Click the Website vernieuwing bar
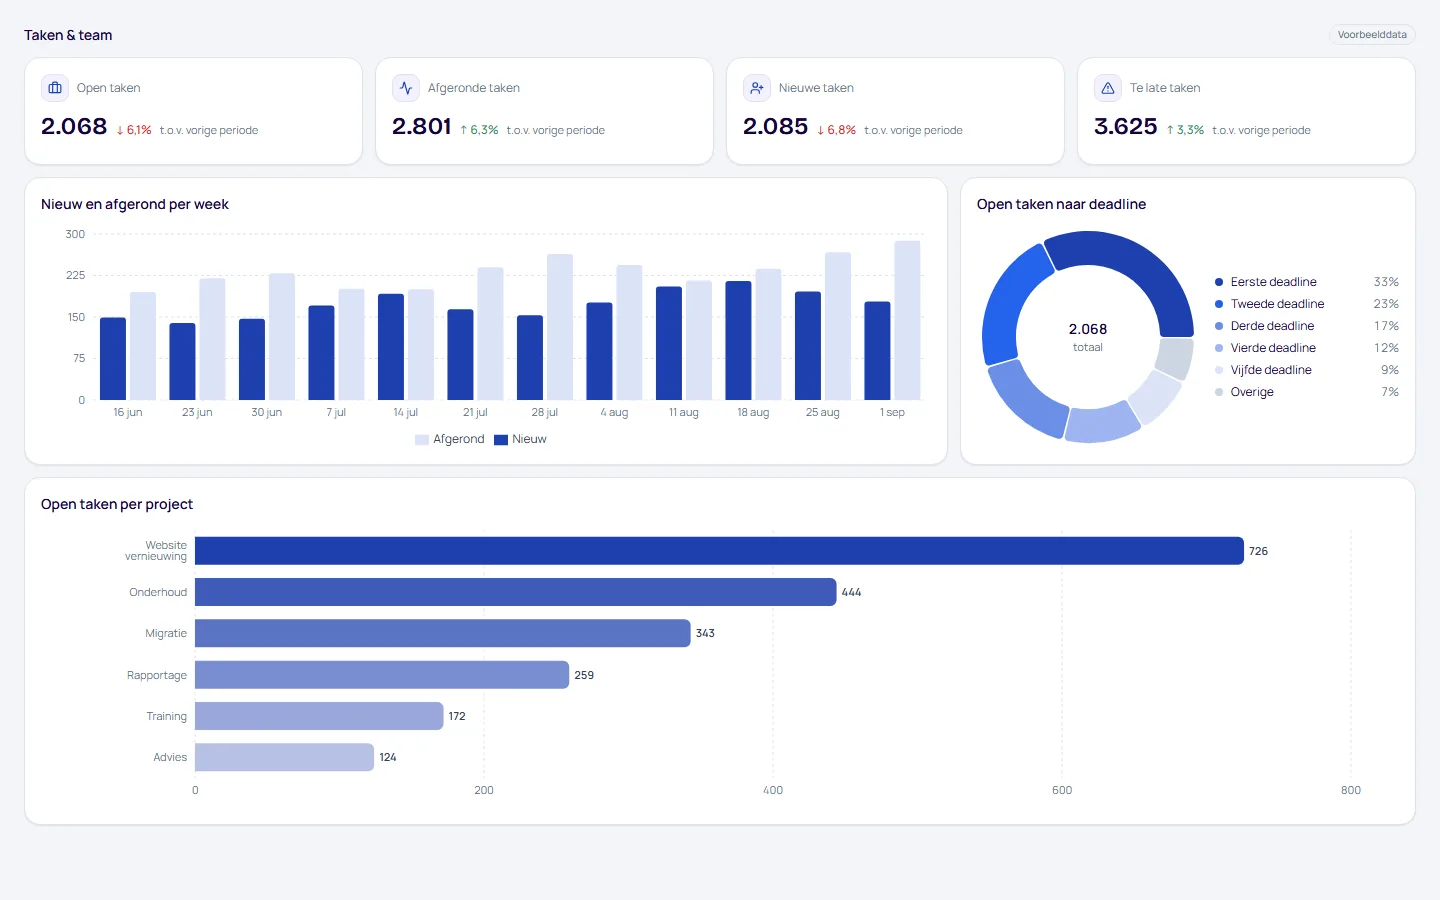Screen dimensions: 1440x900 (x=719, y=551)
